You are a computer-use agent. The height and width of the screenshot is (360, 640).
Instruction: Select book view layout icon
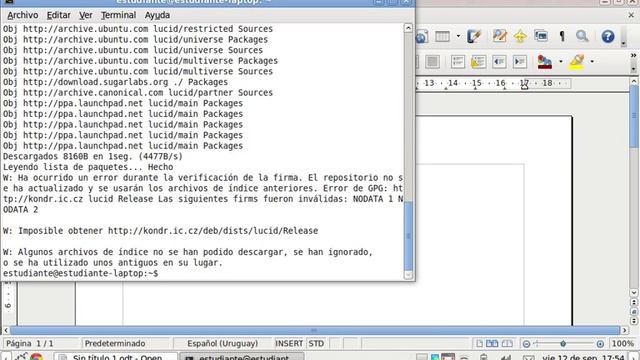coord(507,344)
